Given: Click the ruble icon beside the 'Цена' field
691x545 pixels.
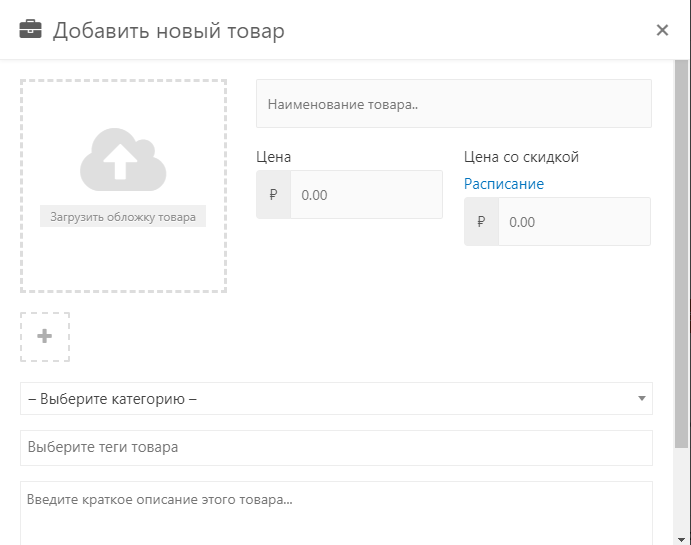Looking at the screenshot, I should coord(274,195).
